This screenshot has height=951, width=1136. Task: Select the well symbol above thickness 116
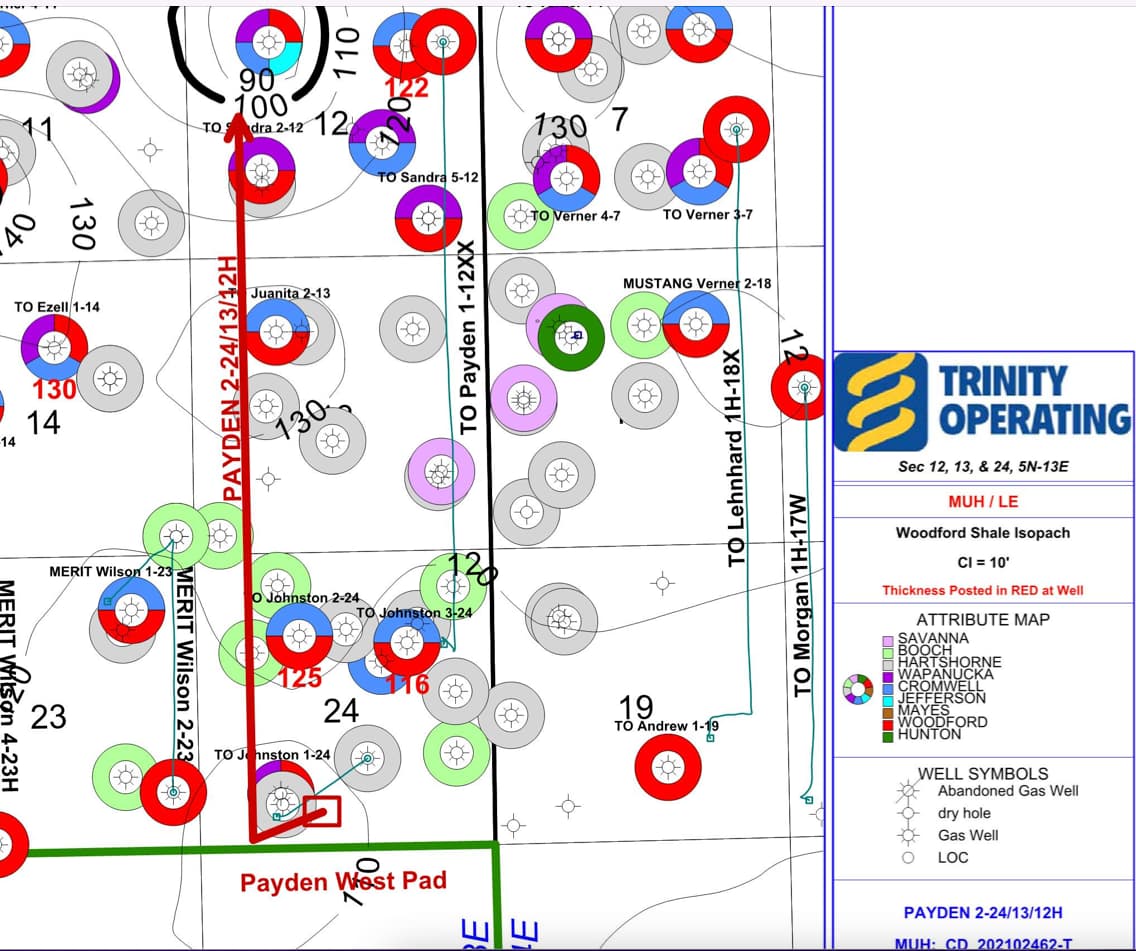click(406, 642)
